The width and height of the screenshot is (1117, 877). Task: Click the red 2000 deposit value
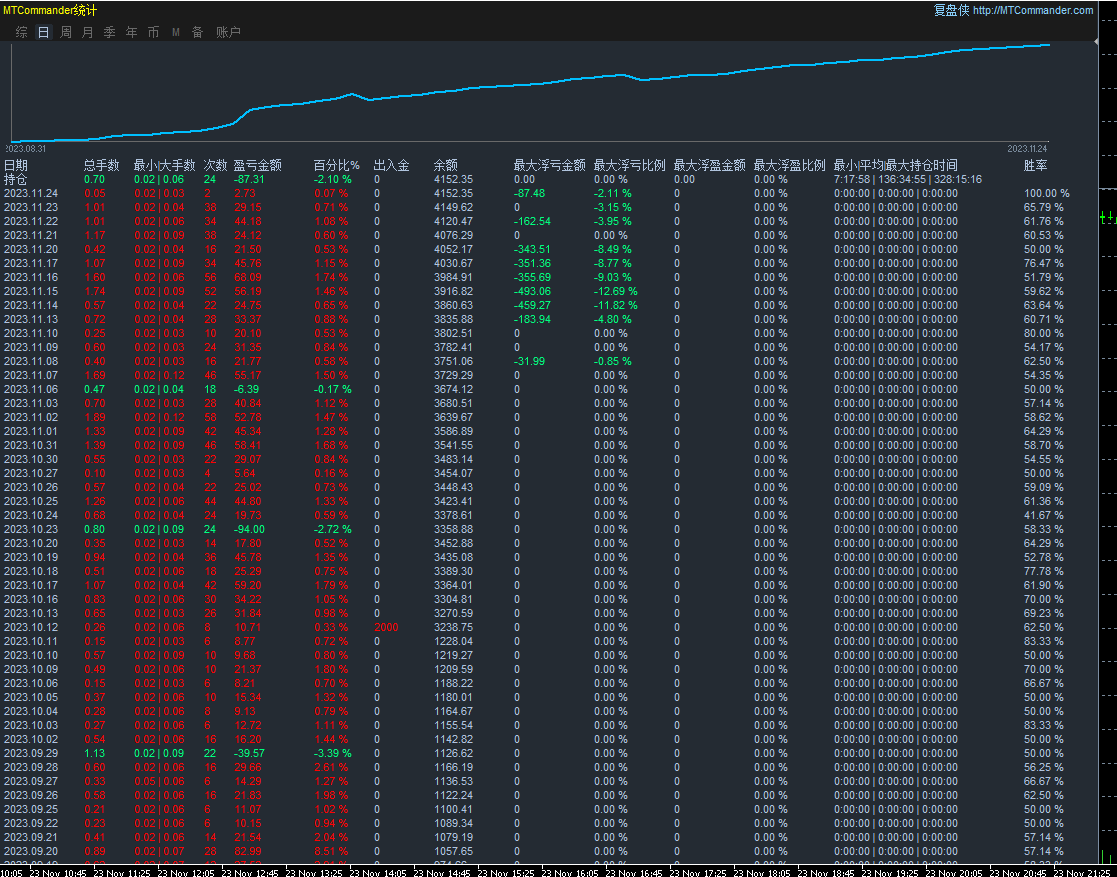pos(385,627)
